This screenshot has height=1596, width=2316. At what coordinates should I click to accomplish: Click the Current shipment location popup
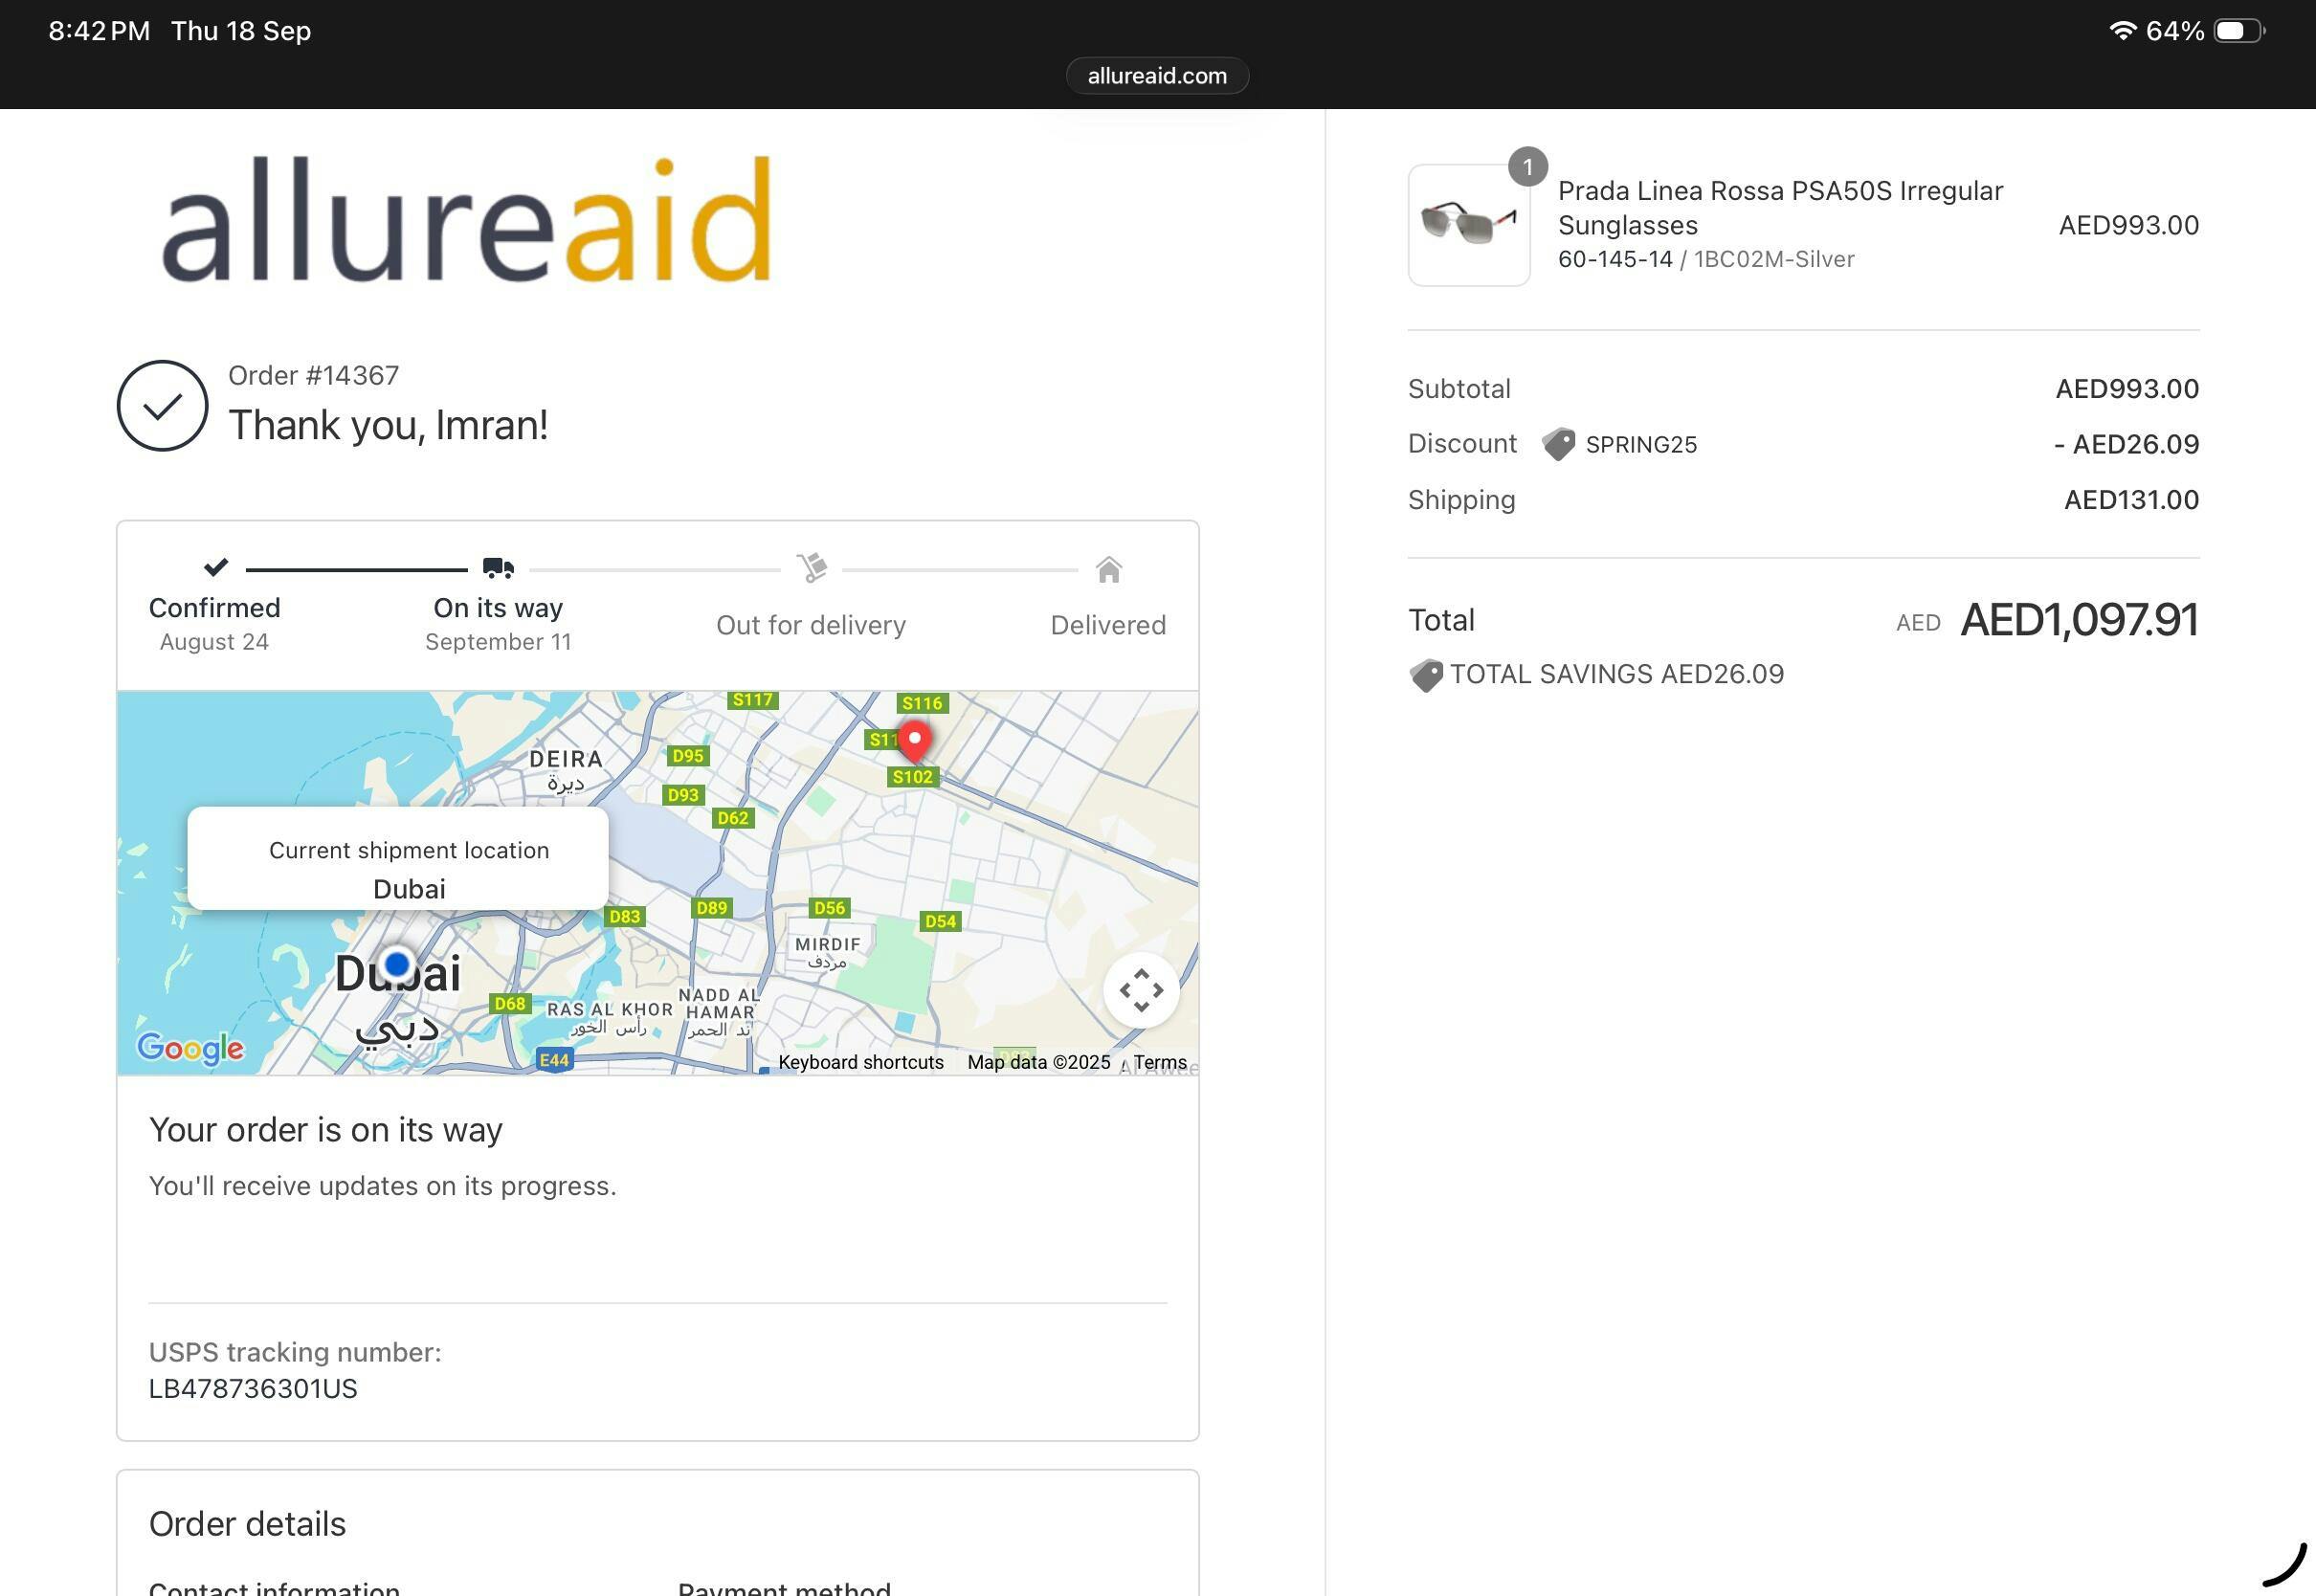pos(398,859)
